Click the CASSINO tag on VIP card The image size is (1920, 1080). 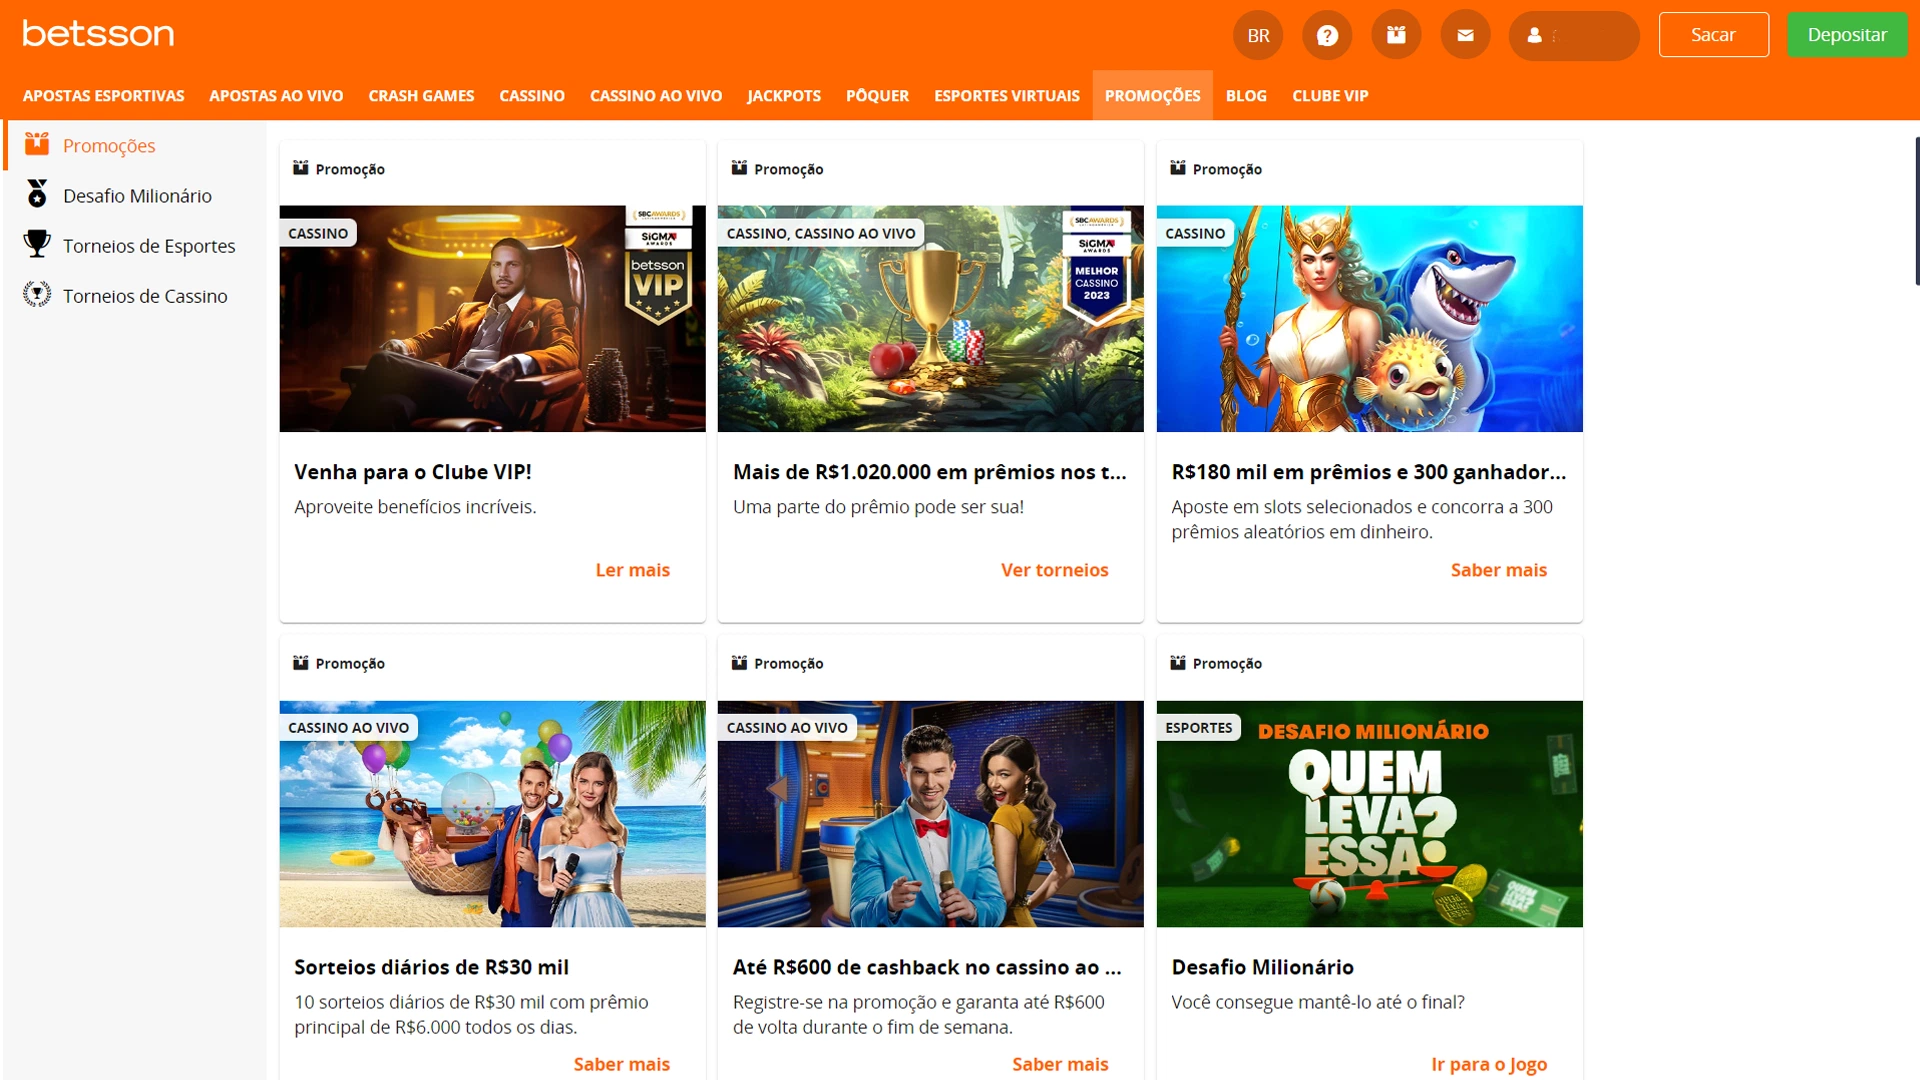point(318,233)
